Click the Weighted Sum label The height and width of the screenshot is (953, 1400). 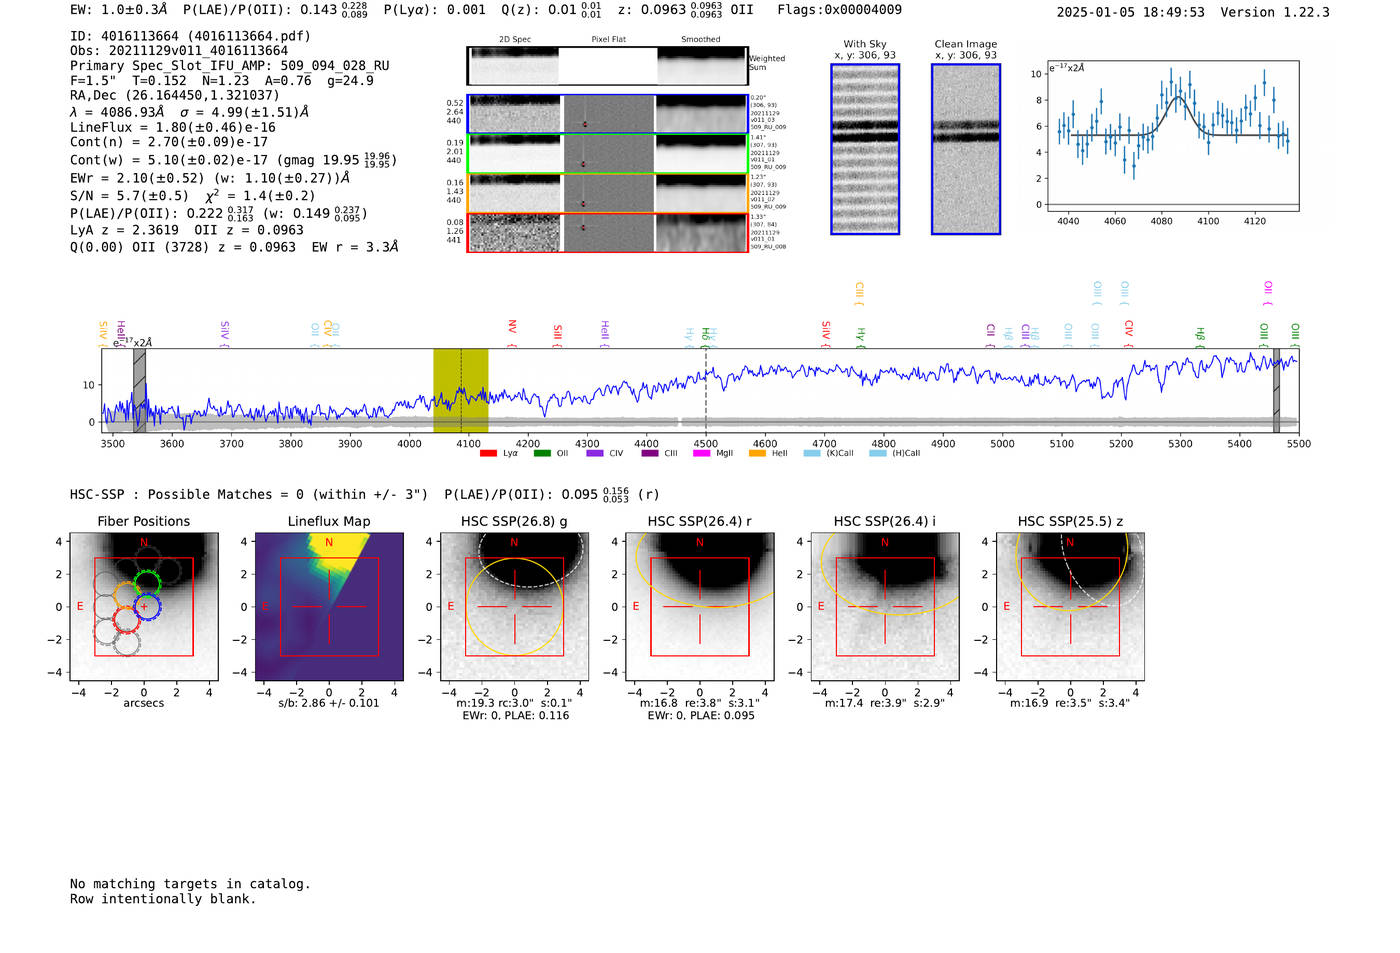(767, 63)
